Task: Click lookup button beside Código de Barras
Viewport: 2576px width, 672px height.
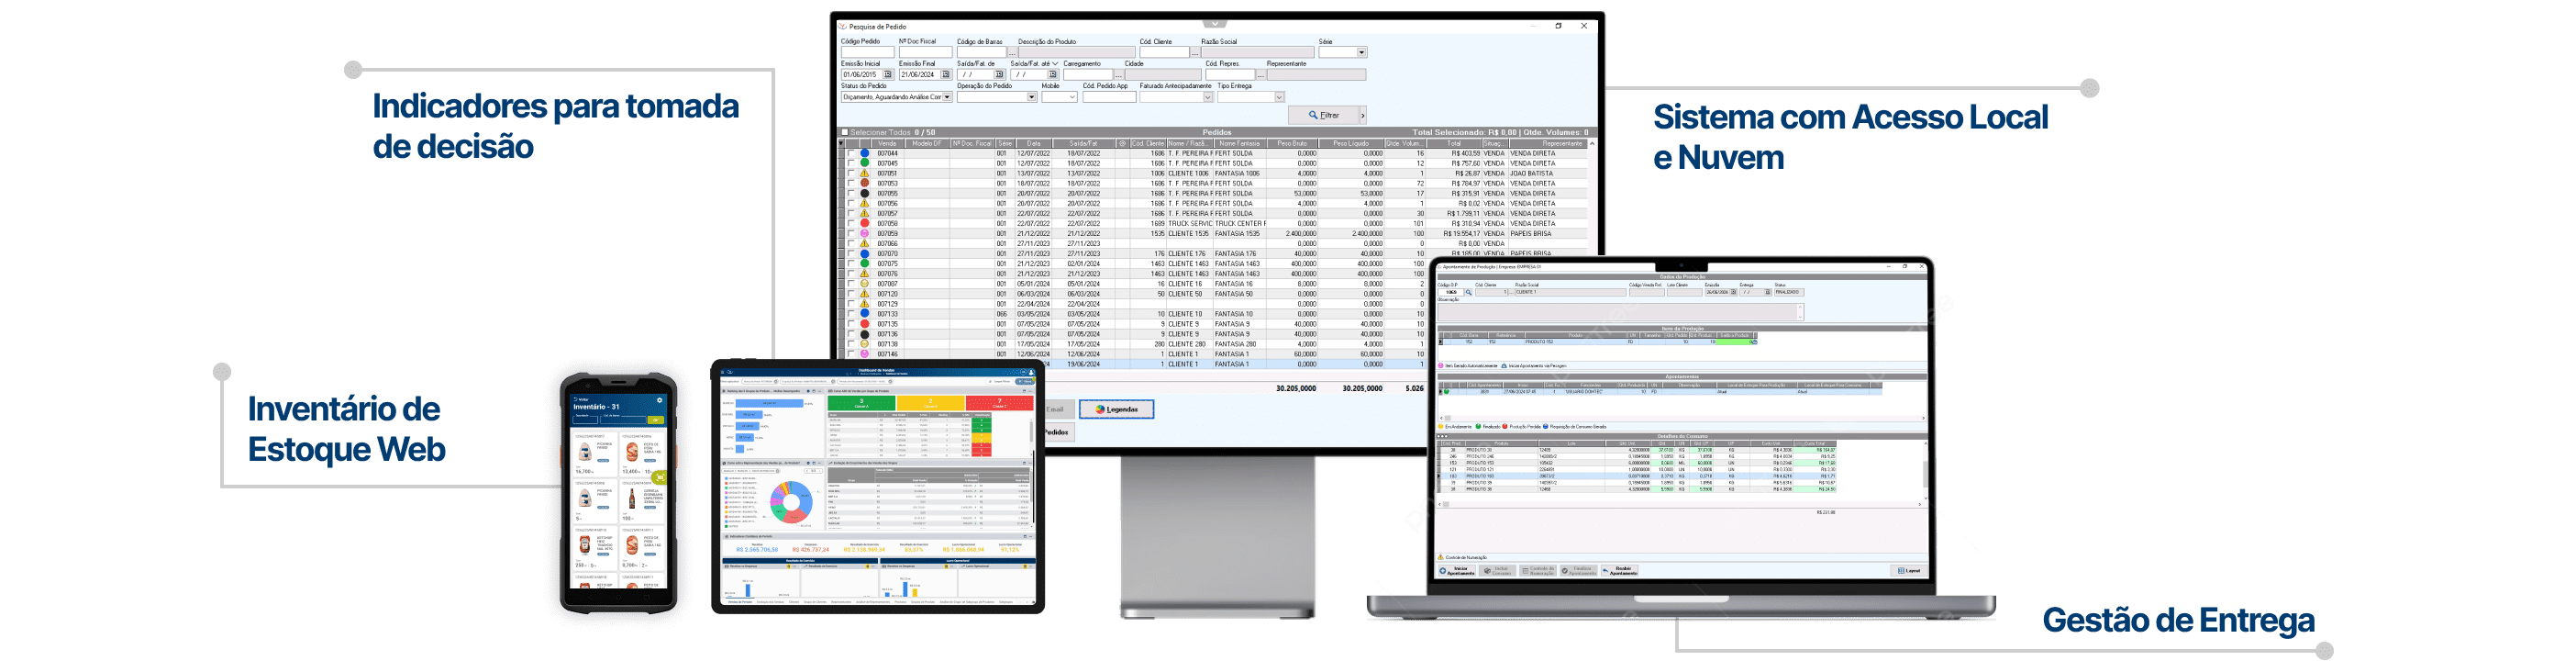Action: pyautogui.click(x=1013, y=52)
